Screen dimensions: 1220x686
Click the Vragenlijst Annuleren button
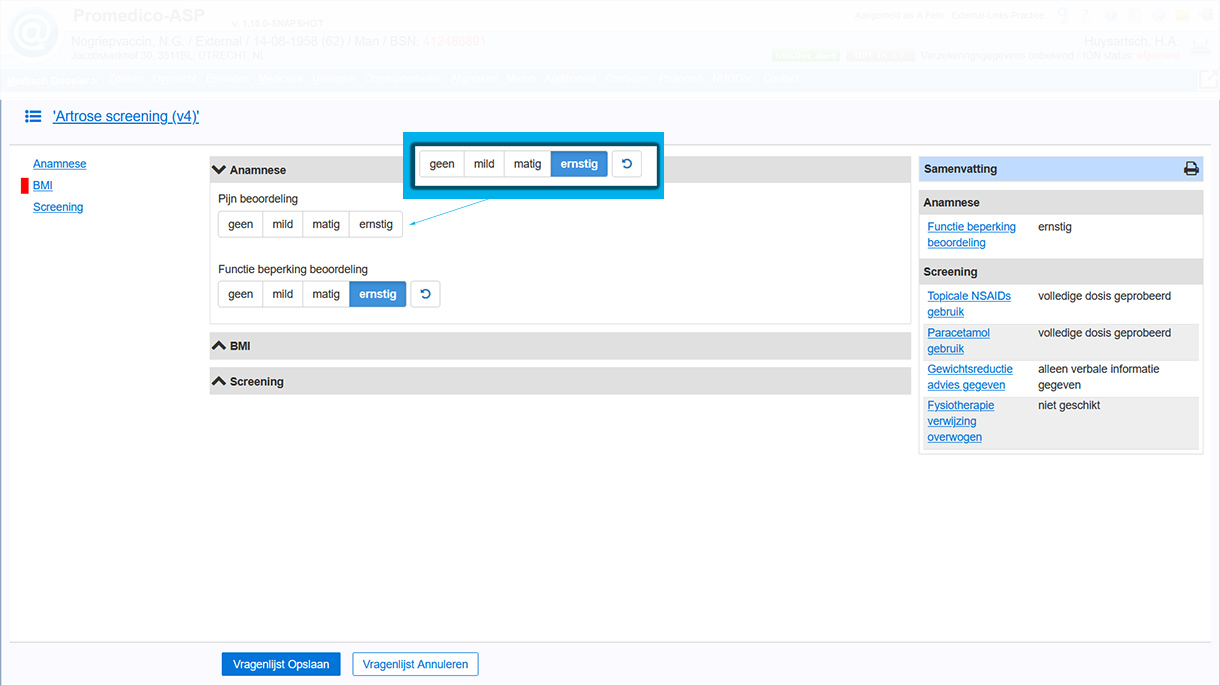click(415, 664)
